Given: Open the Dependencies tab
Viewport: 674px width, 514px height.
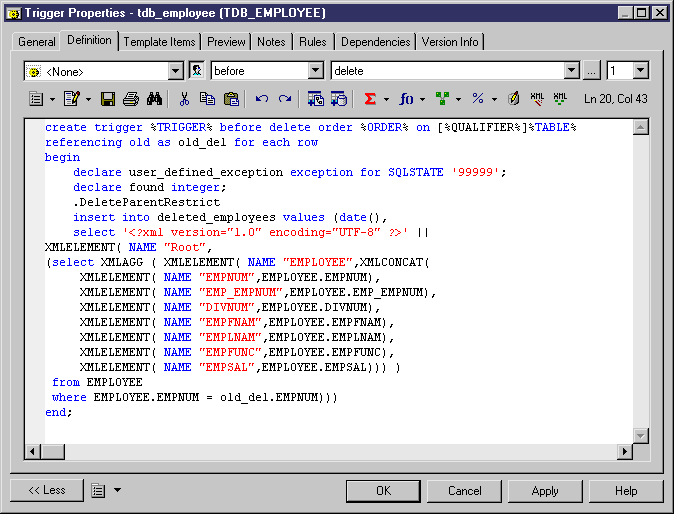Looking at the screenshot, I should click(x=376, y=42).
